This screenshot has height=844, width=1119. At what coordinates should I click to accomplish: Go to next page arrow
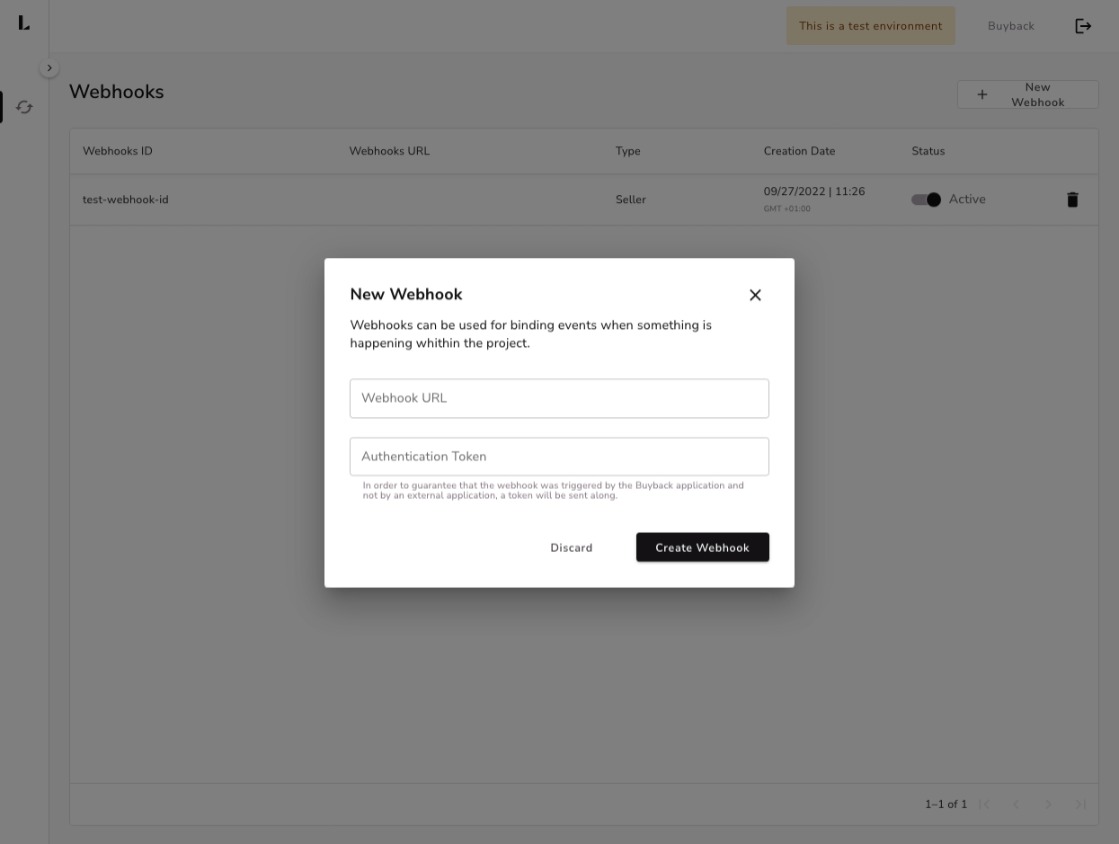pyautogui.click(x=1048, y=804)
